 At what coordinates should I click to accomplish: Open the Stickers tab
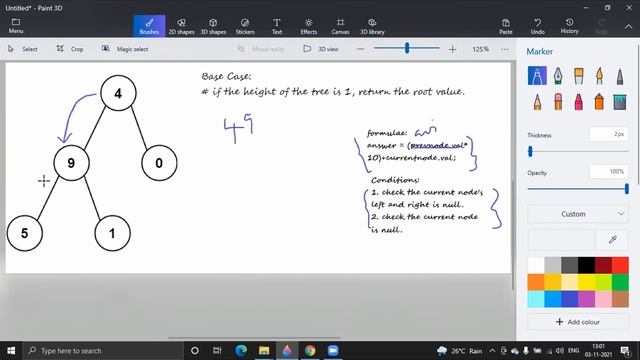(x=245, y=26)
